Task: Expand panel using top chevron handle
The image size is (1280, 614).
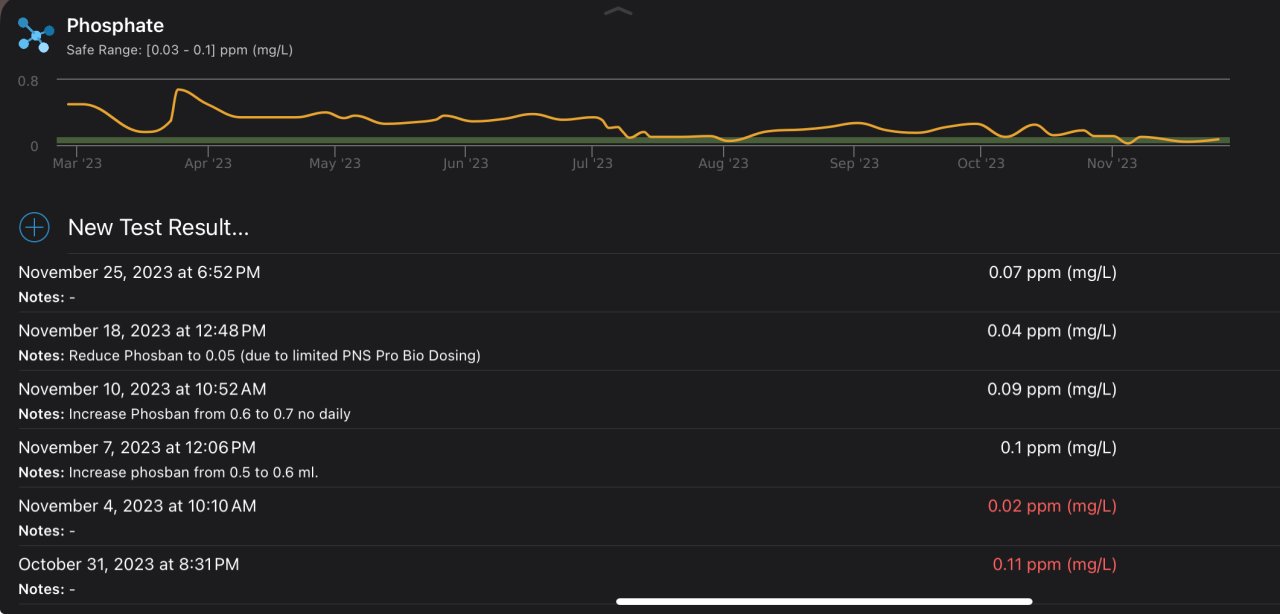Action: 619,11
